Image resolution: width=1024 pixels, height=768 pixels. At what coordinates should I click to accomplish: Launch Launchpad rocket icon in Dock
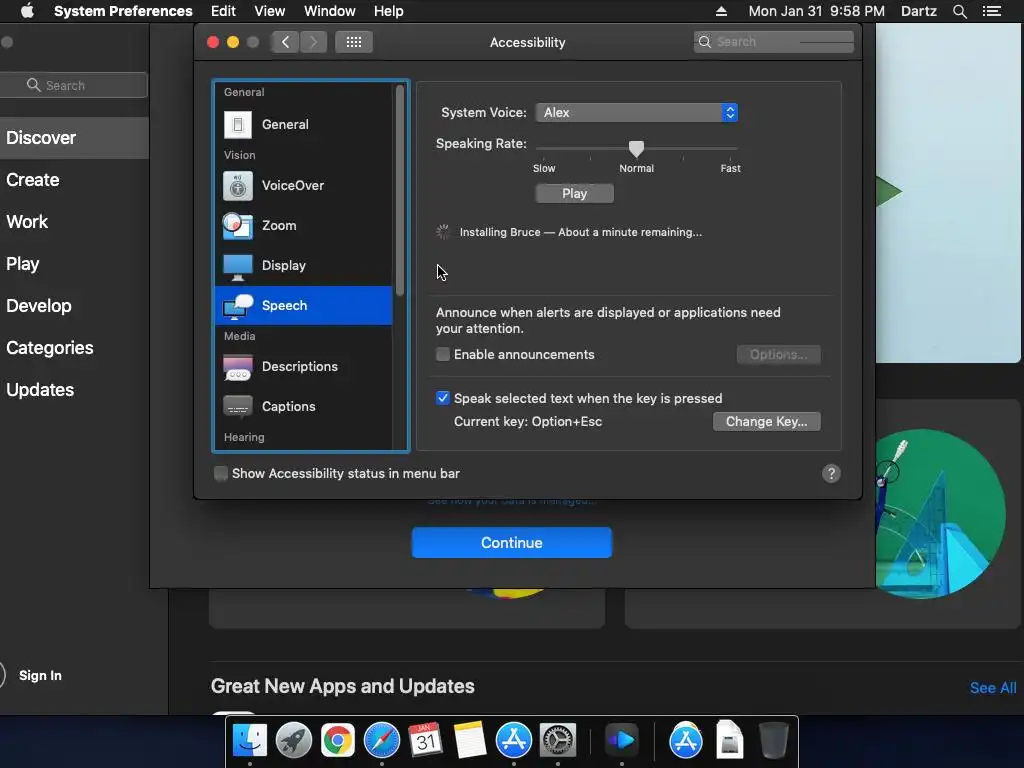[294, 740]
